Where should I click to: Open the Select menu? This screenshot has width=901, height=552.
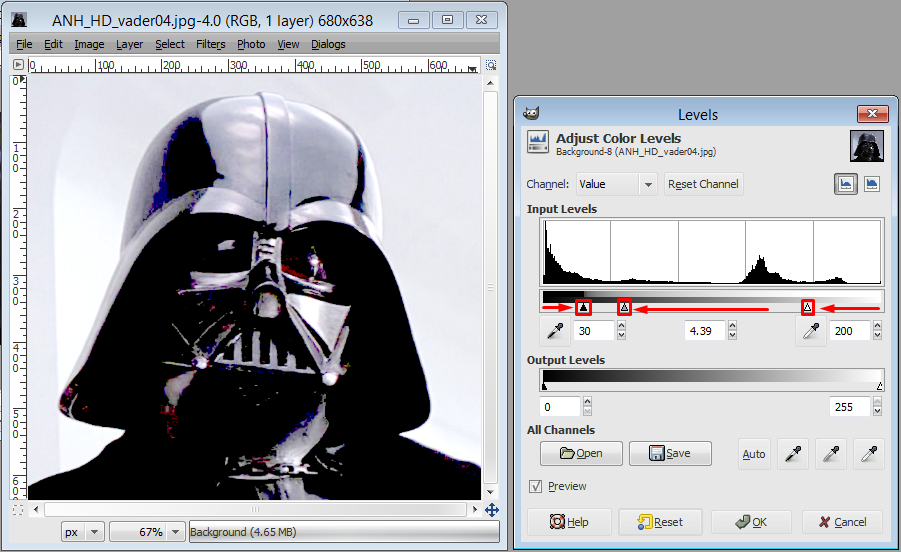pos(170,44)
